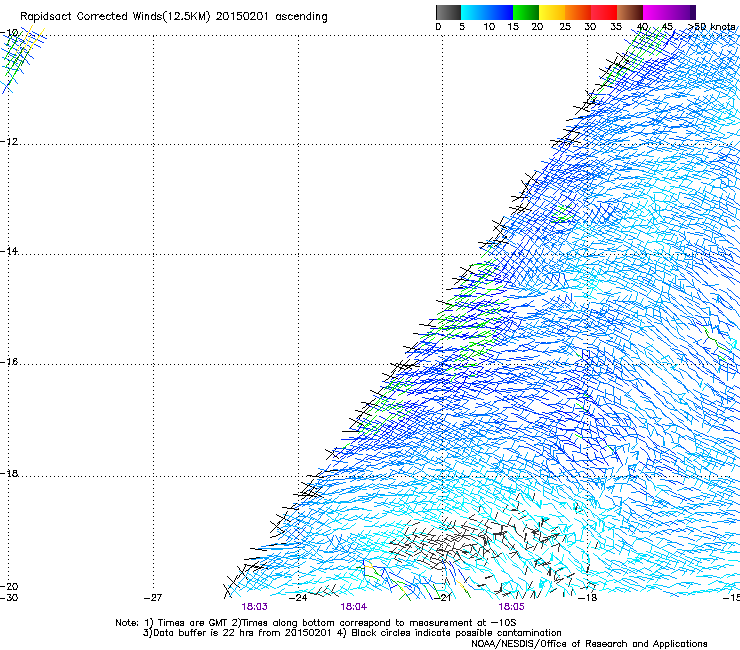Click the NOAA/NESDIS credit line
Image resolution: width=740 pixels, height=650 pixels.
[589, 644]
